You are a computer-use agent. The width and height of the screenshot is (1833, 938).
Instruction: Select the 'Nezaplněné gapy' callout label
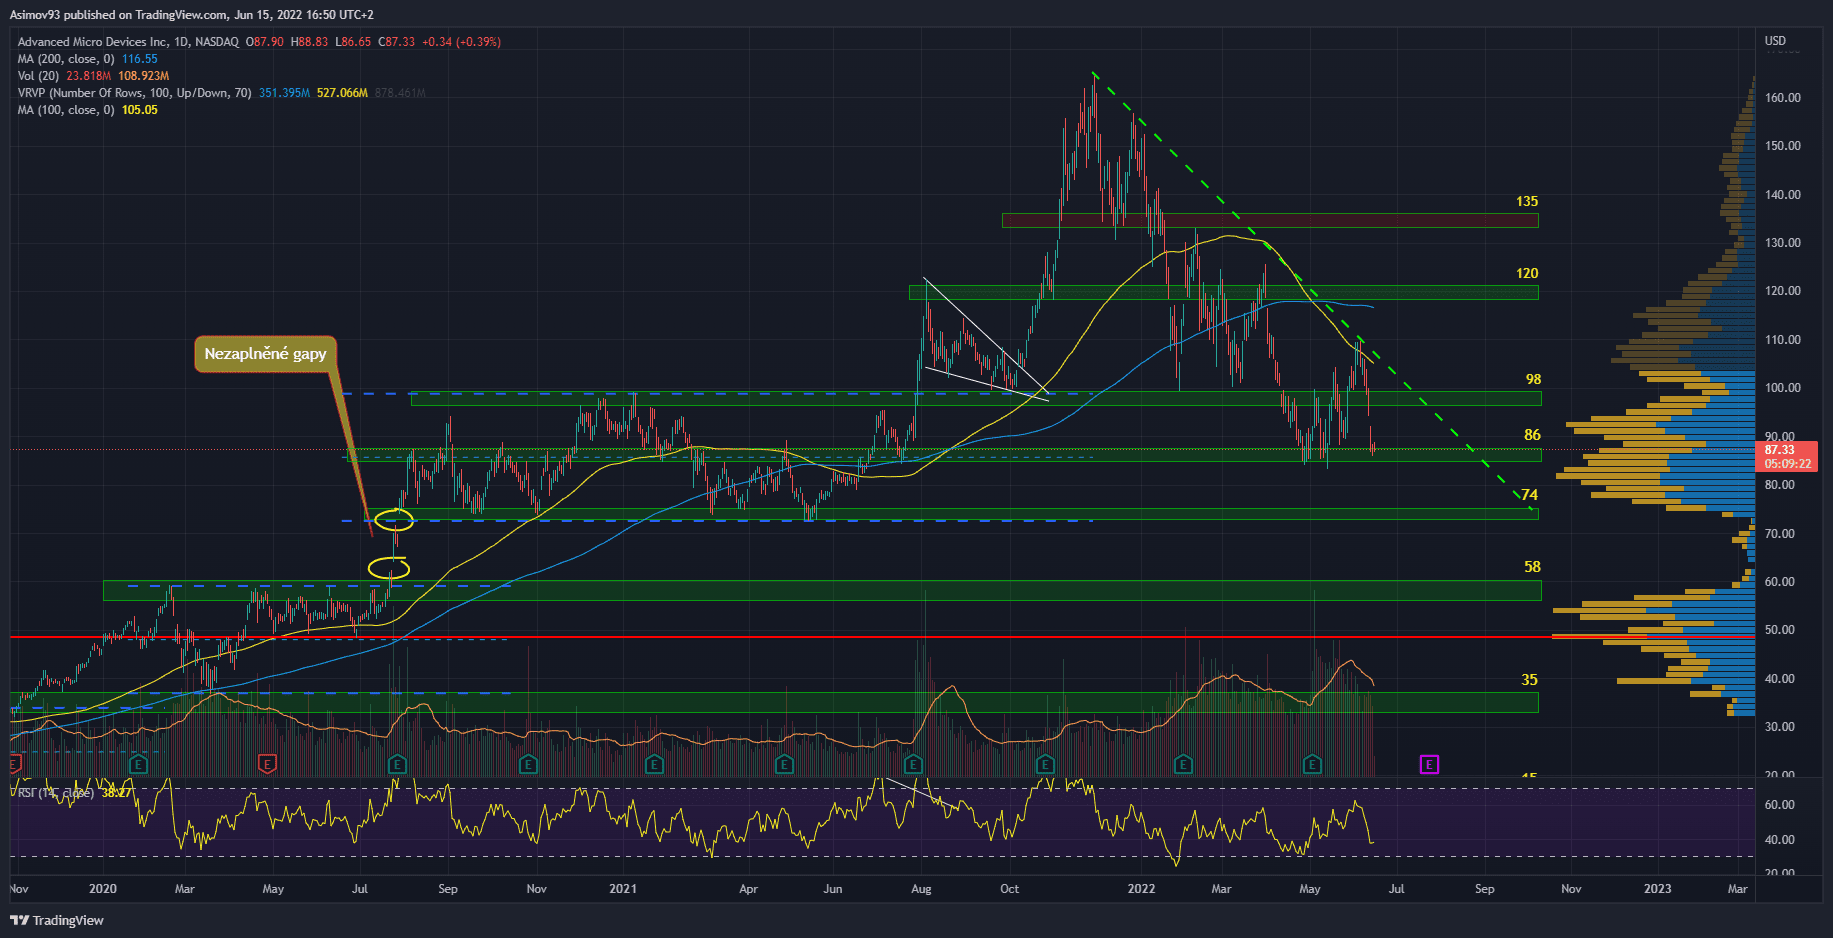[x=265, y=354]
